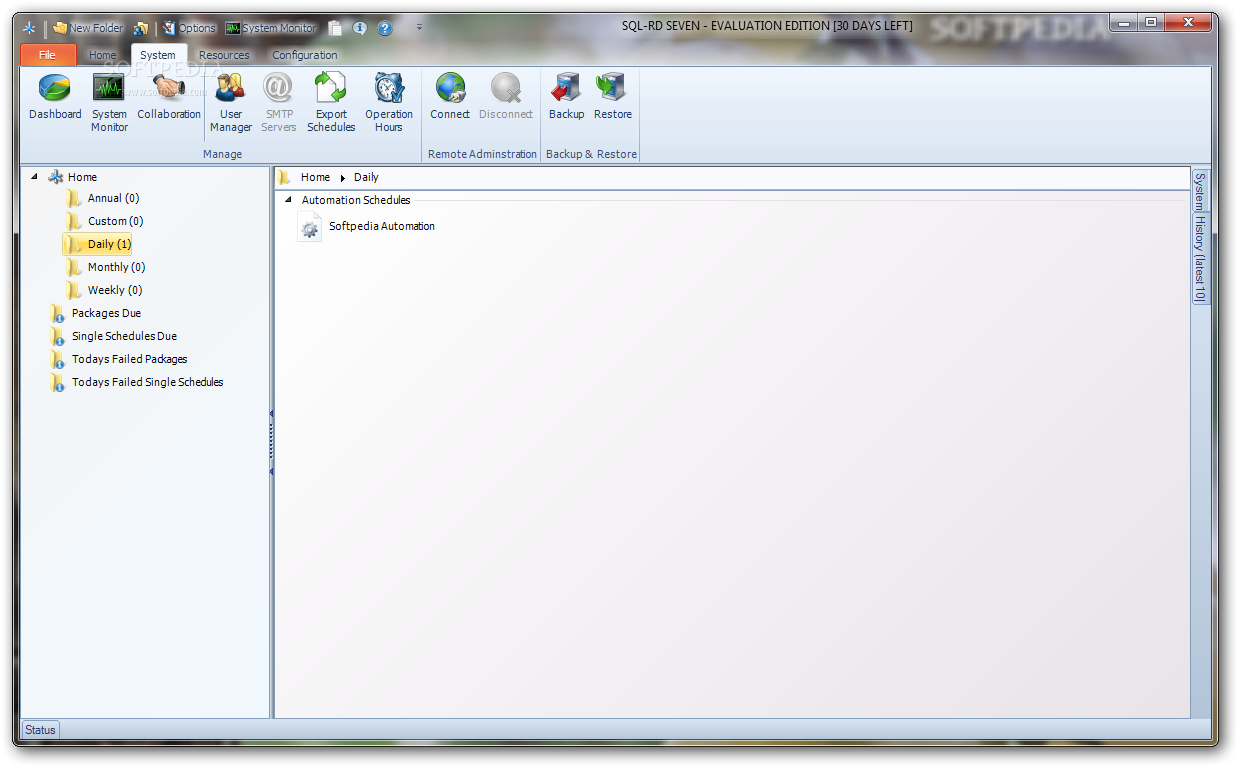
Task: Click the Softpedia Automation gear icon
Action: [x=310, y=227]
